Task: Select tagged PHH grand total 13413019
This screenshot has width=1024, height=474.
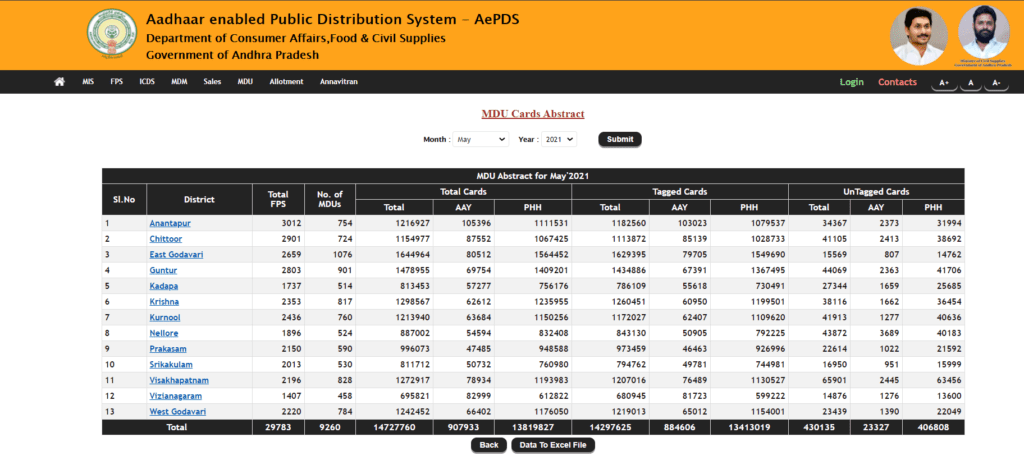Action: 748,427
